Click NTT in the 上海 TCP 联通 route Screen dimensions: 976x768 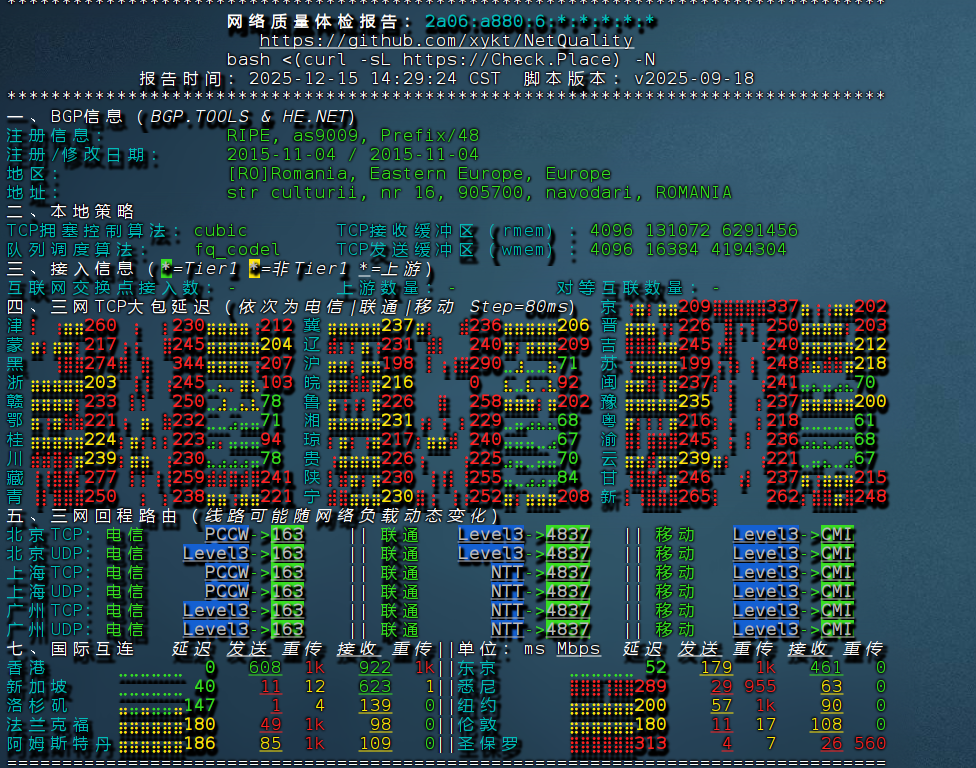(507, 573)
